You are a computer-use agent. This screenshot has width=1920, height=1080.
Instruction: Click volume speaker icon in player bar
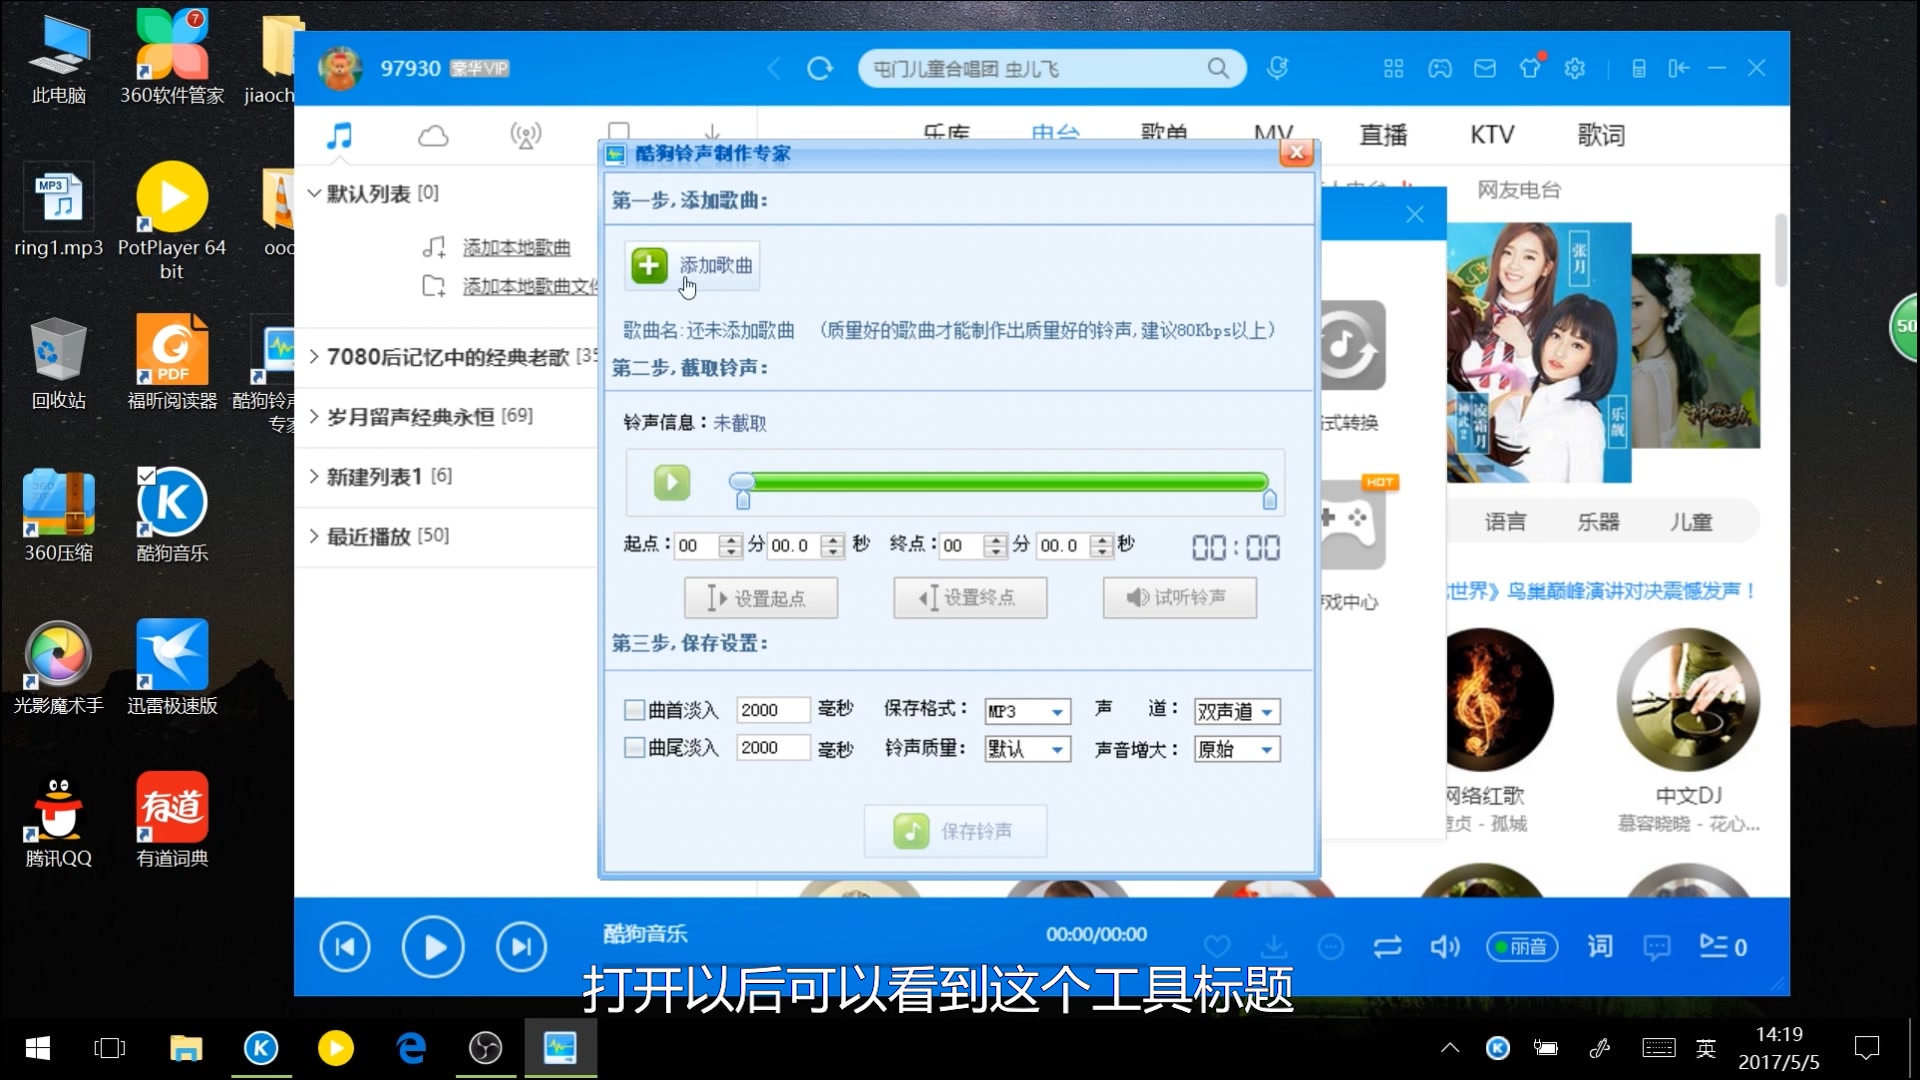click(x=1445, y=947)
